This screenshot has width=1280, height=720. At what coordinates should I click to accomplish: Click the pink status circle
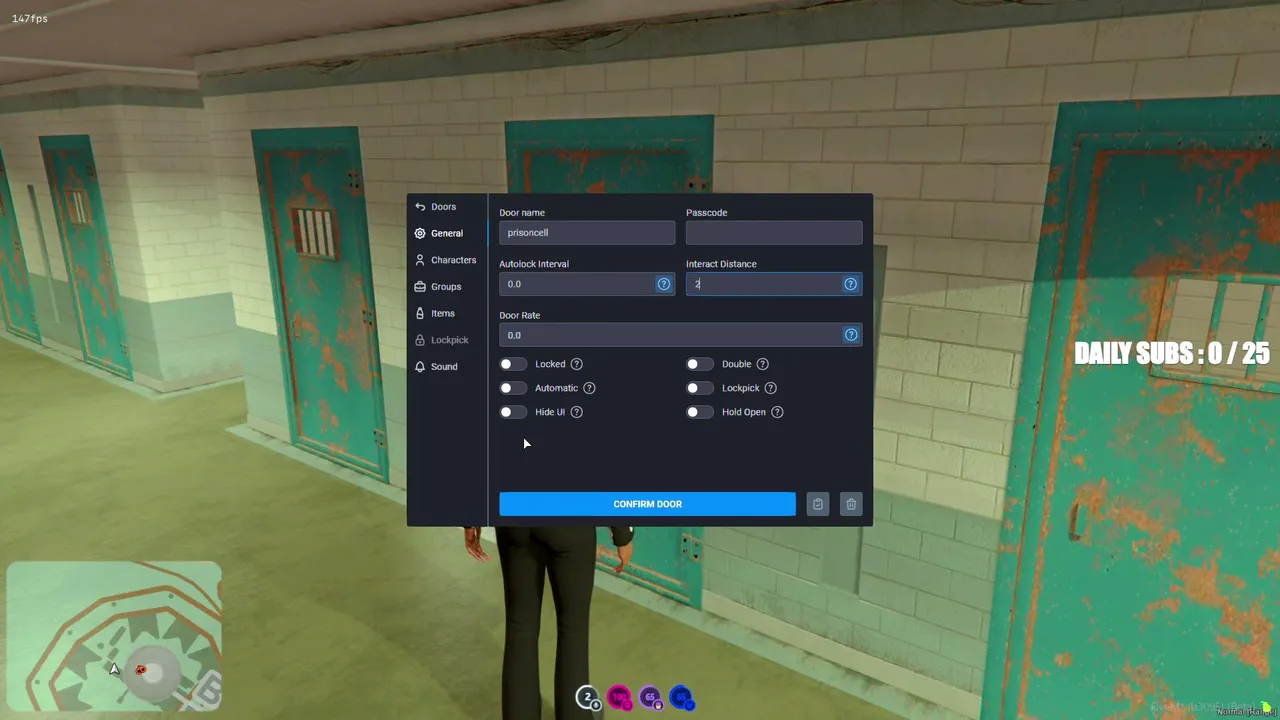[x=619, y=697]
